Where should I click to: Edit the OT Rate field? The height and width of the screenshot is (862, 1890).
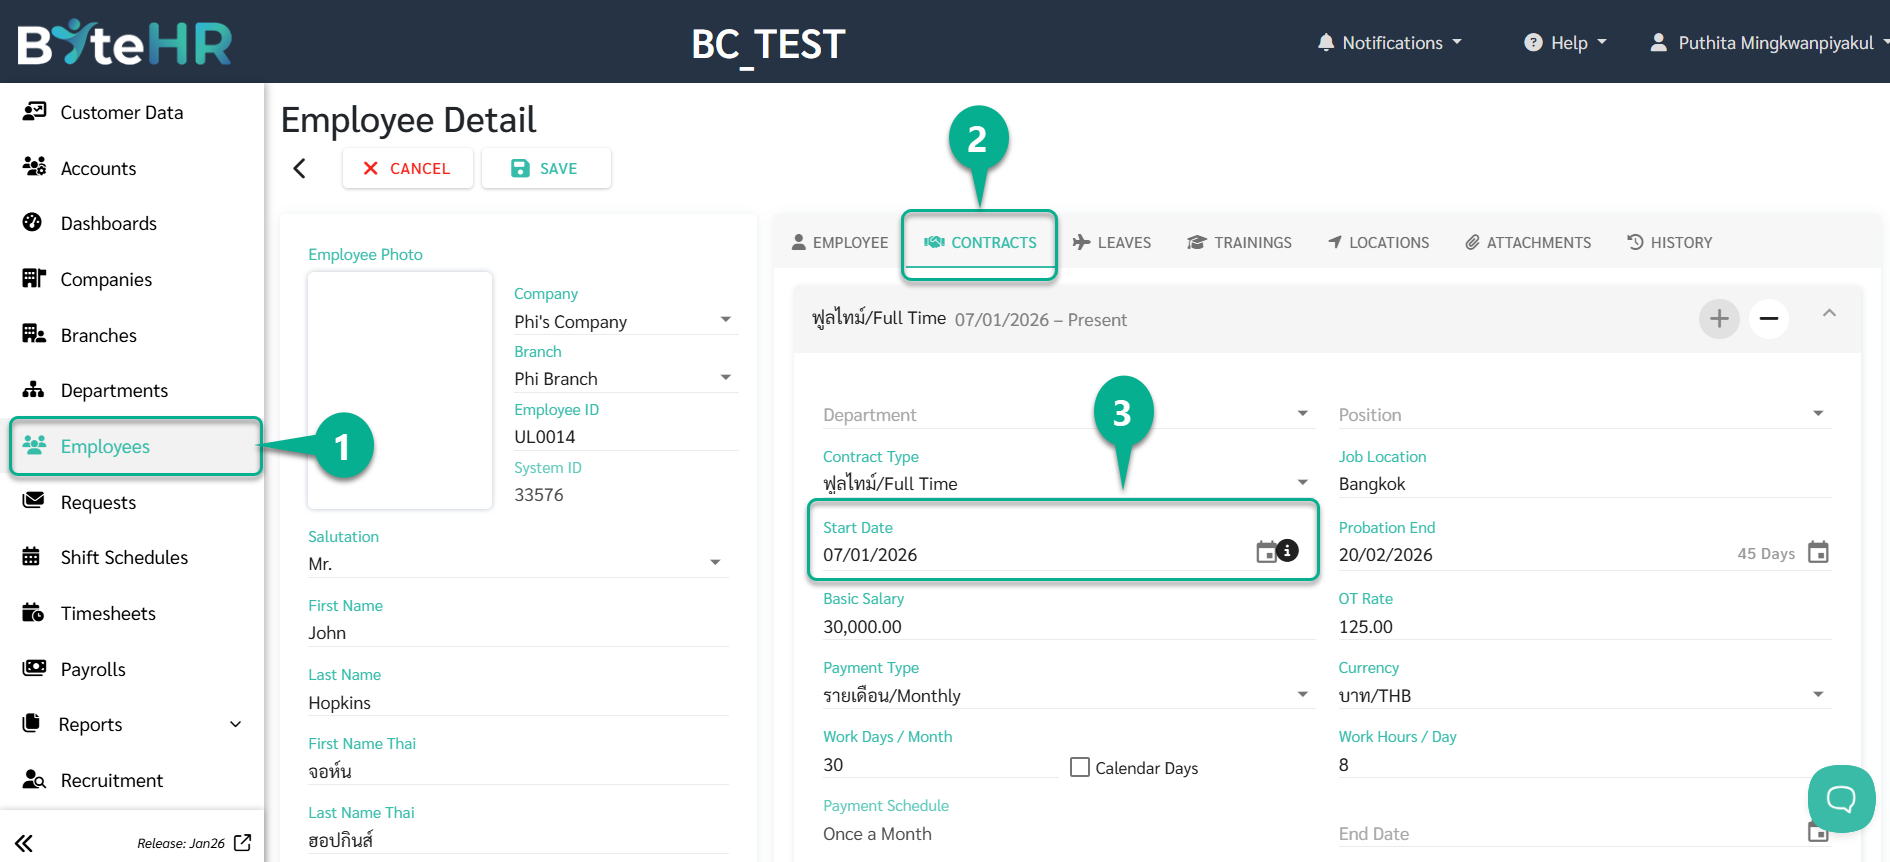pos(1584,626)
